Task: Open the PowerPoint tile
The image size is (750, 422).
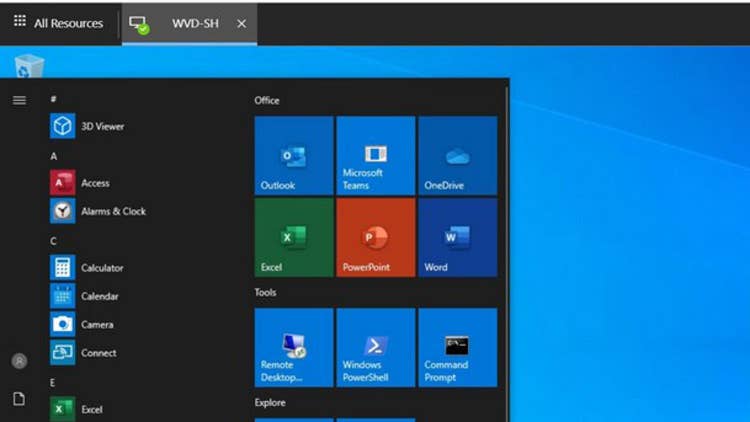Action: click(375, 237)
